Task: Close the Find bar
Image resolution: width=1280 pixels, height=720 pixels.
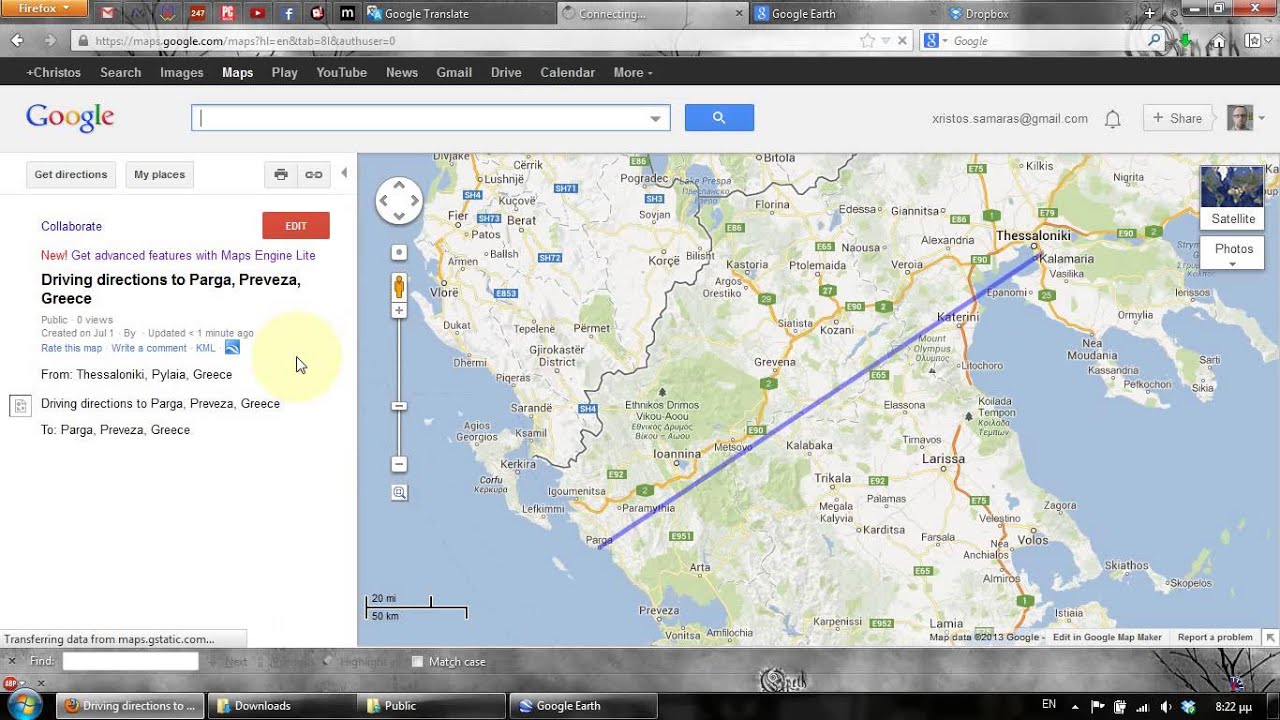Action: 12,661
